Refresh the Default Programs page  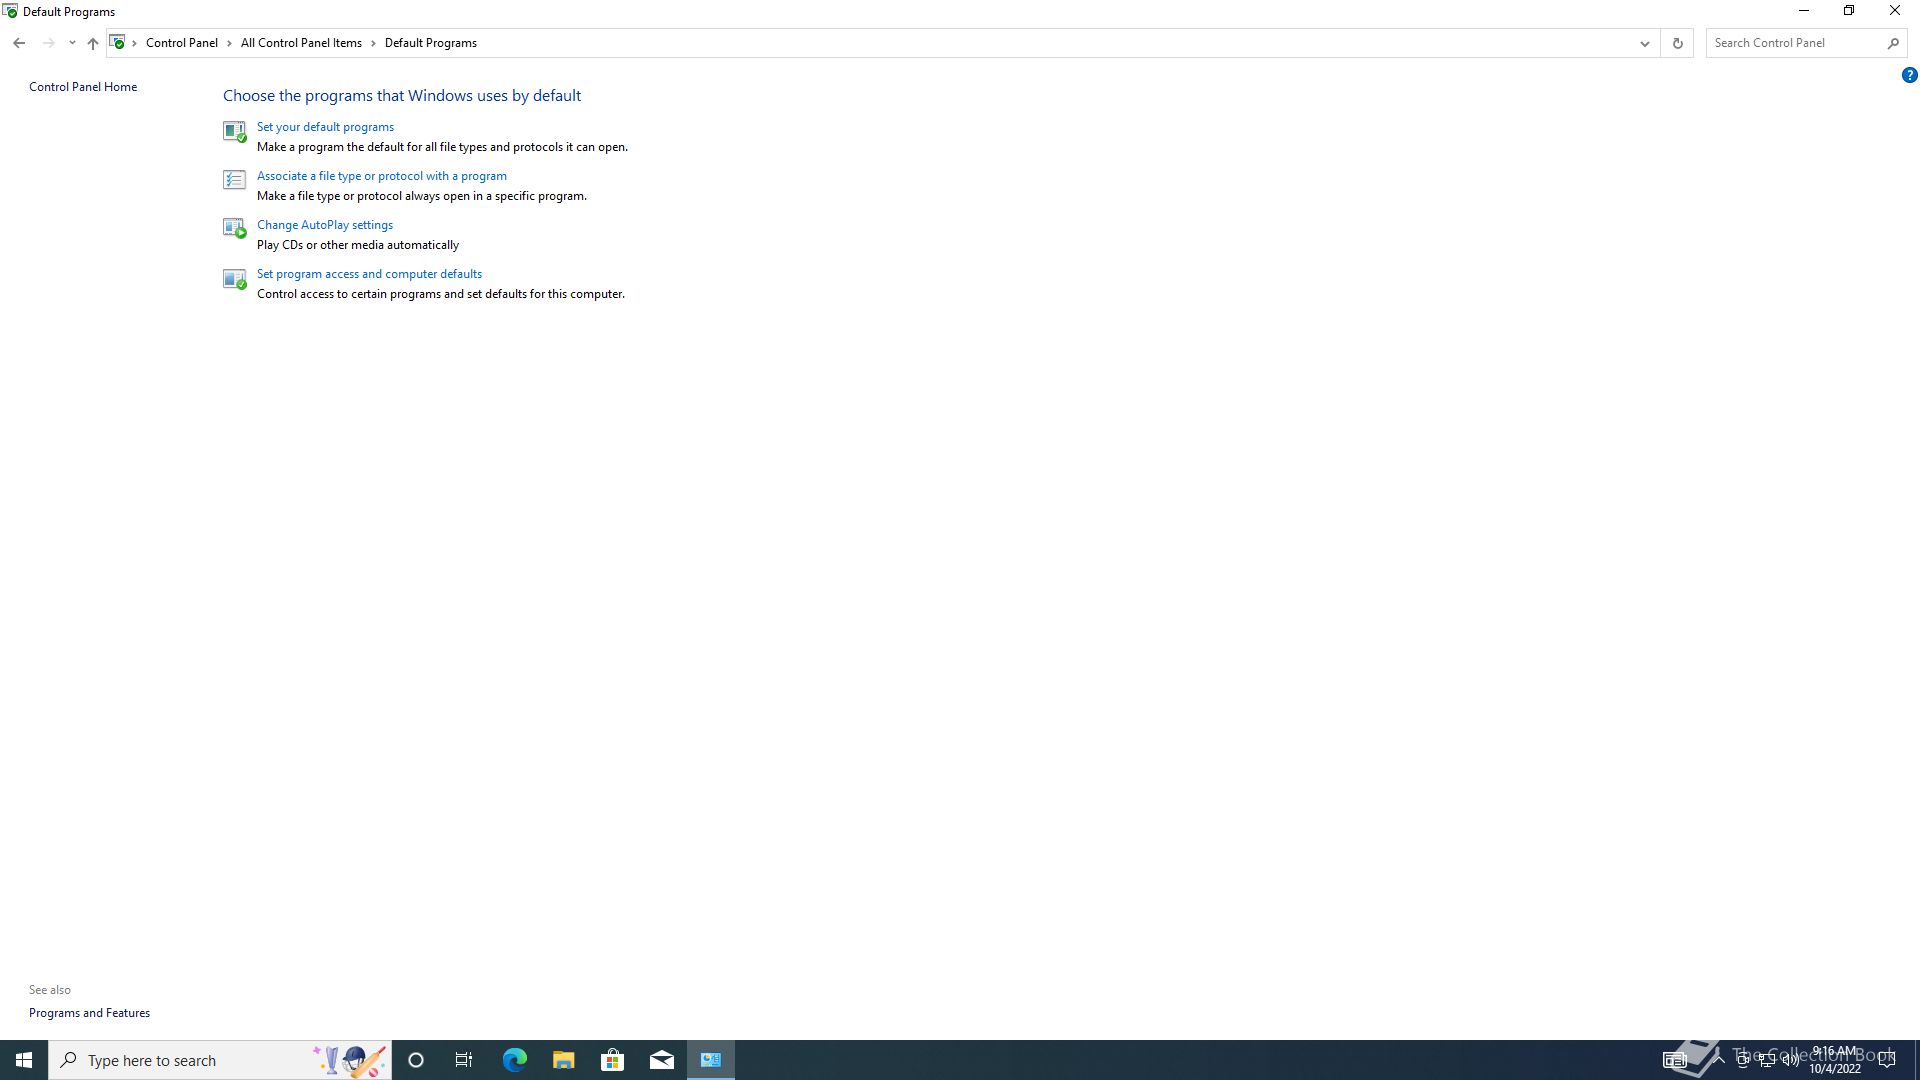1677,43
